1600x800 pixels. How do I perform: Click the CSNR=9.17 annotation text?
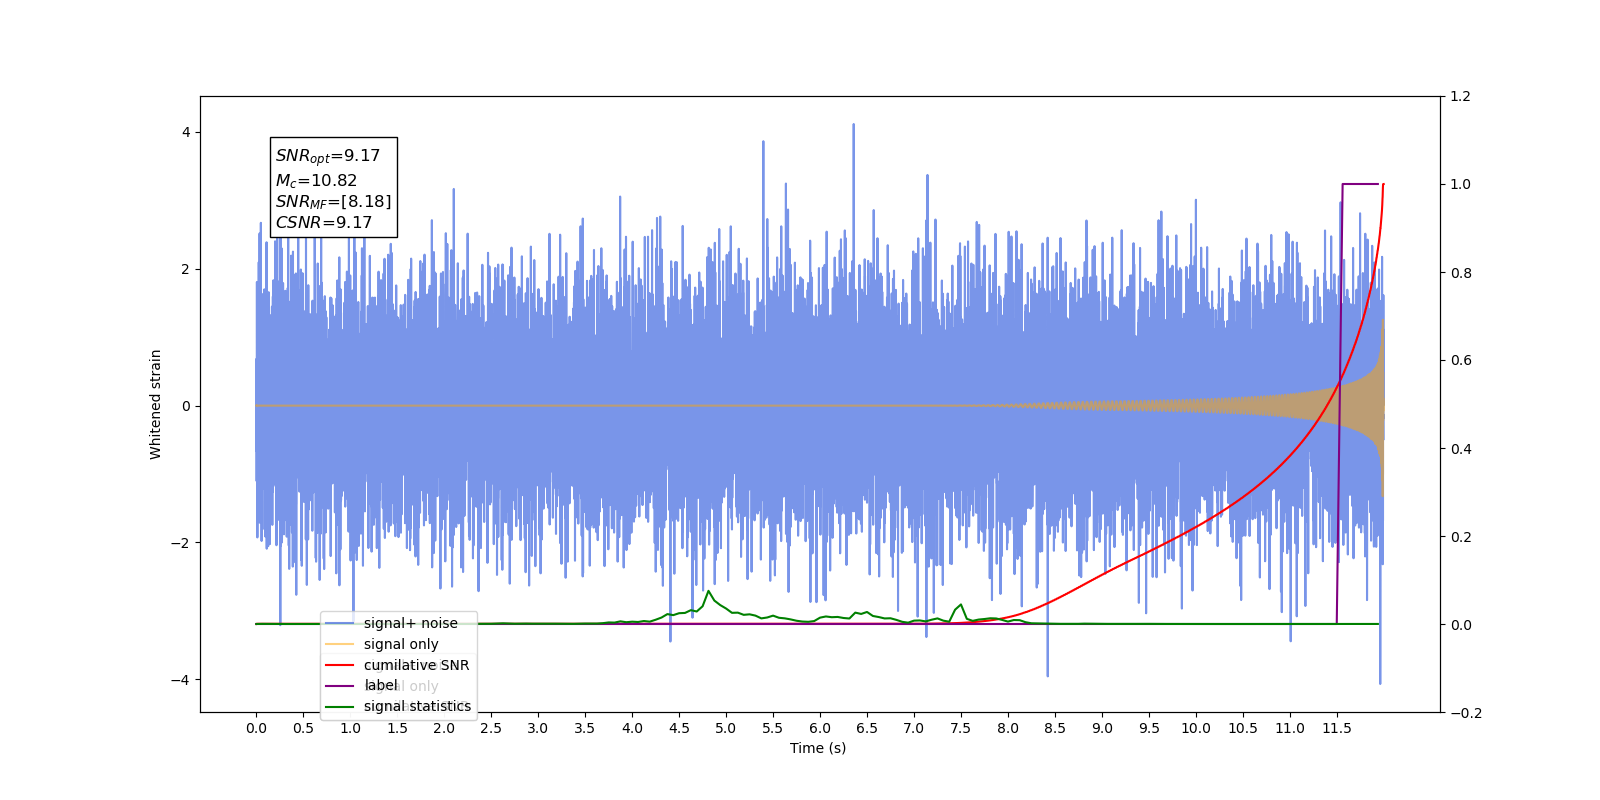click(x=324, y=223)
